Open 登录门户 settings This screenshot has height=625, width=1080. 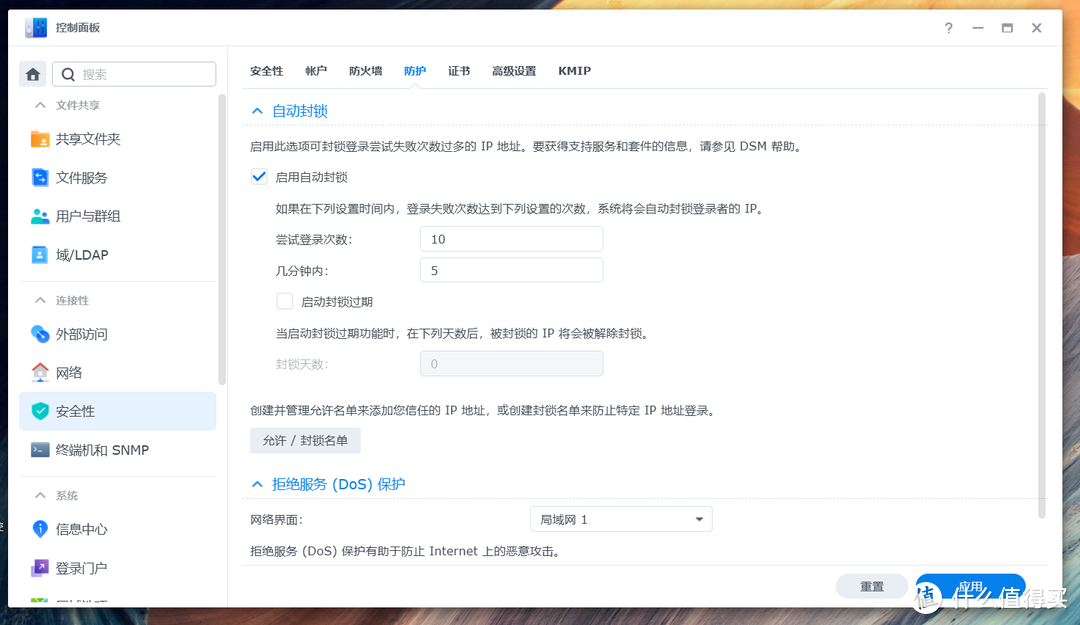point(40,567)
